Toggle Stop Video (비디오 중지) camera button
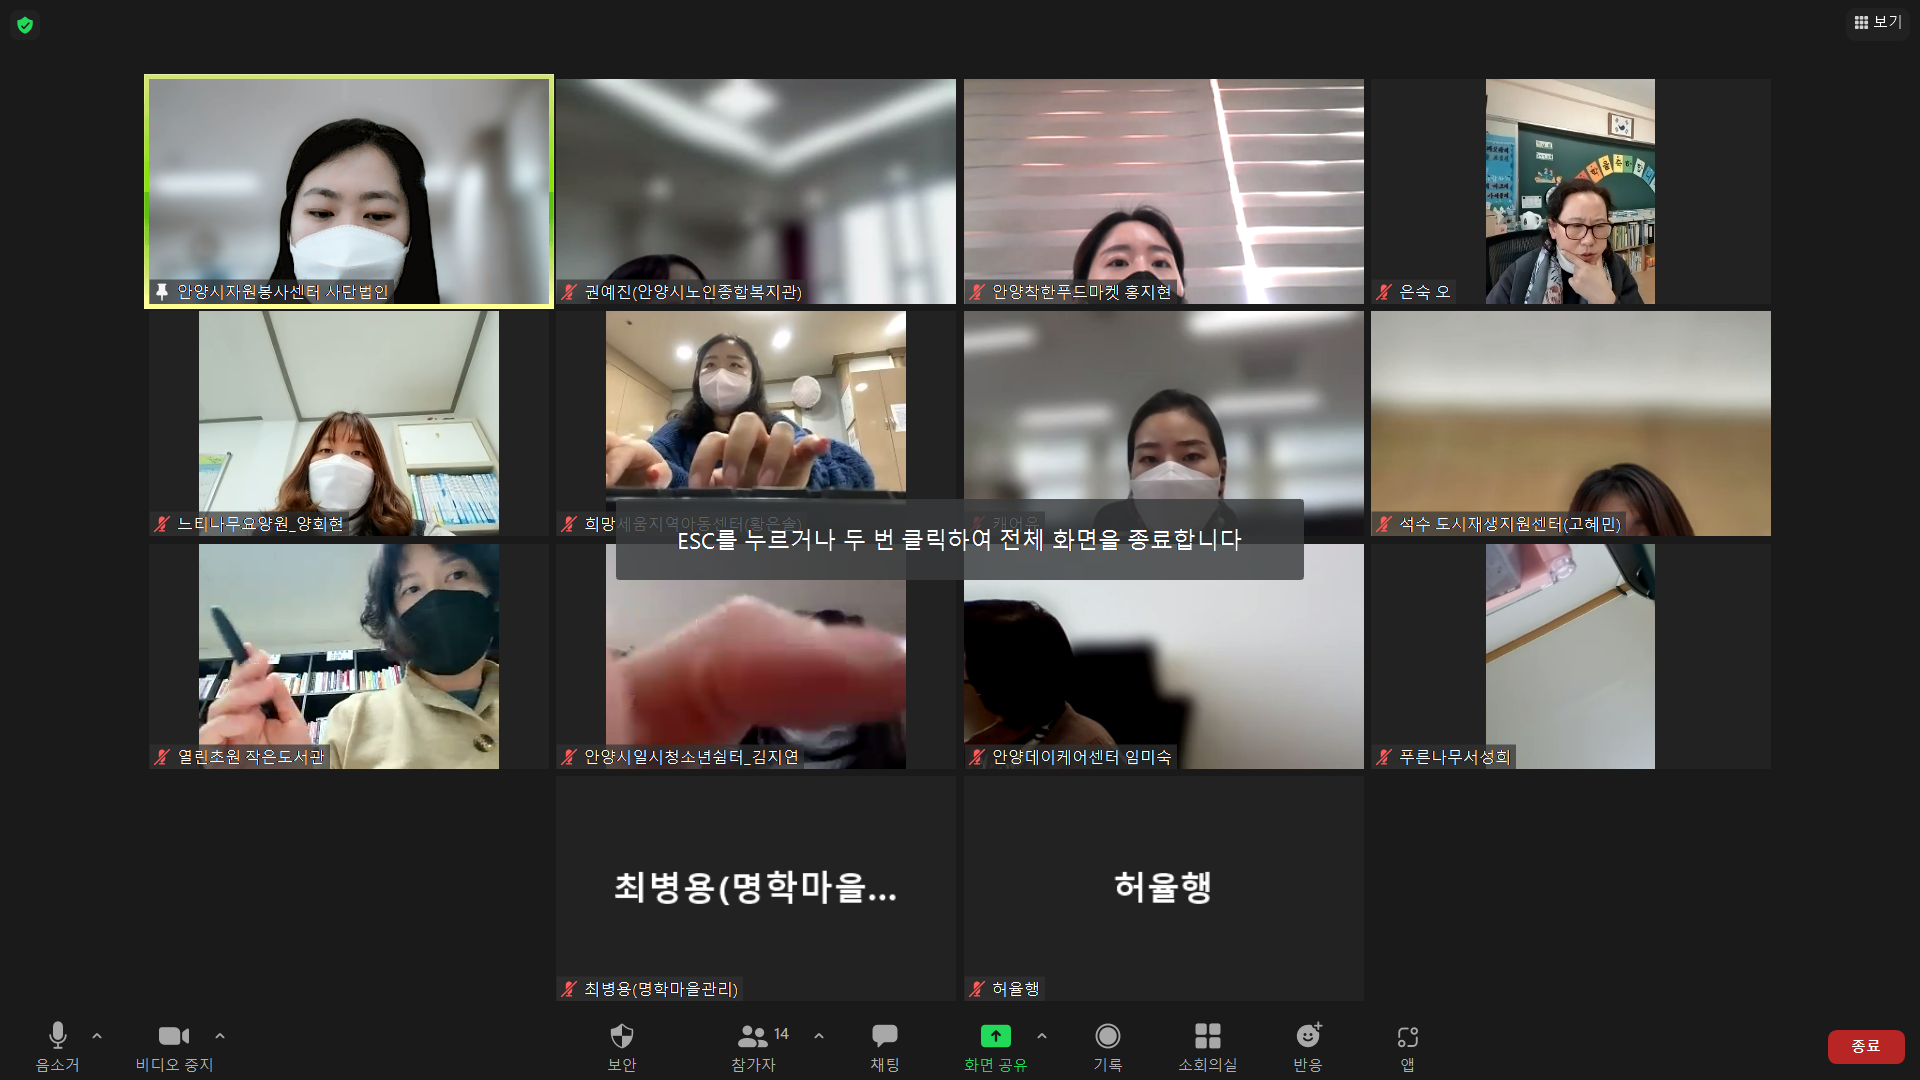This screenshot has width=1920, height=1080. click(x=174, y=1036)
